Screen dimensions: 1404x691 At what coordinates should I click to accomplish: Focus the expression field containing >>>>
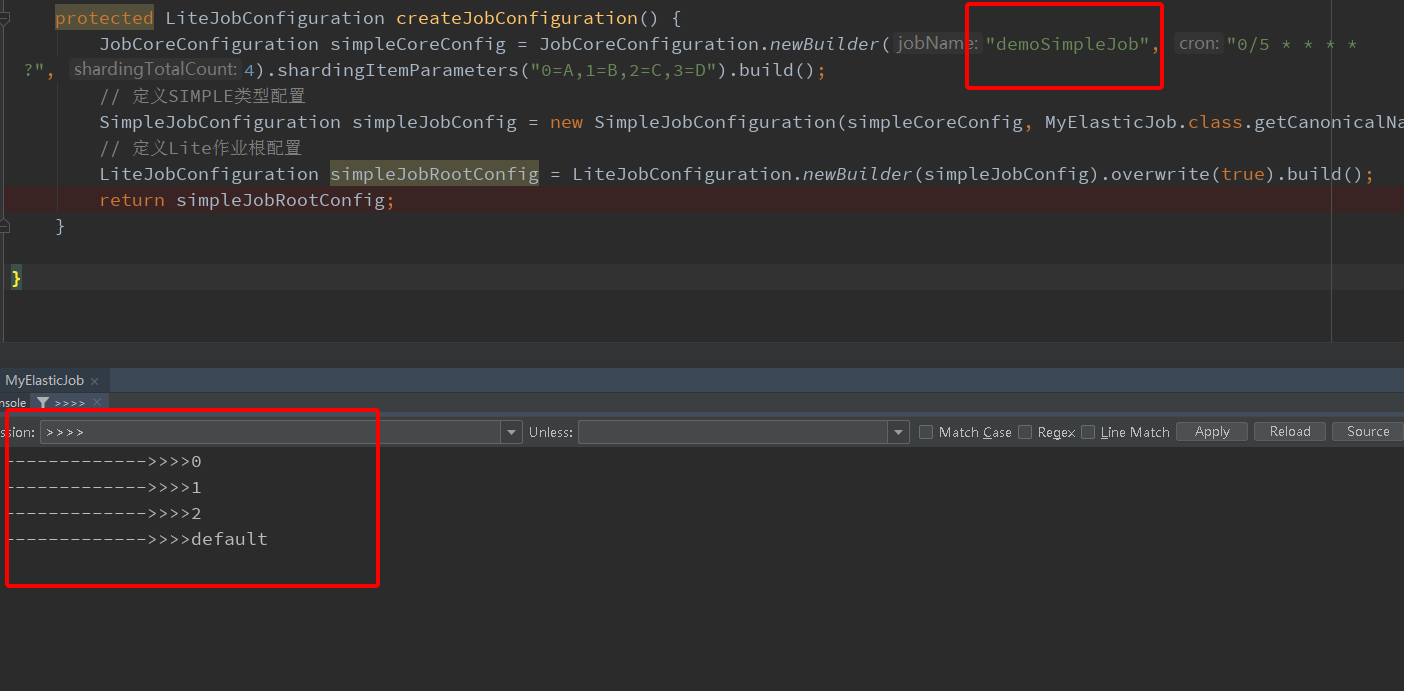pyautogui.click(x=270, y=432)
